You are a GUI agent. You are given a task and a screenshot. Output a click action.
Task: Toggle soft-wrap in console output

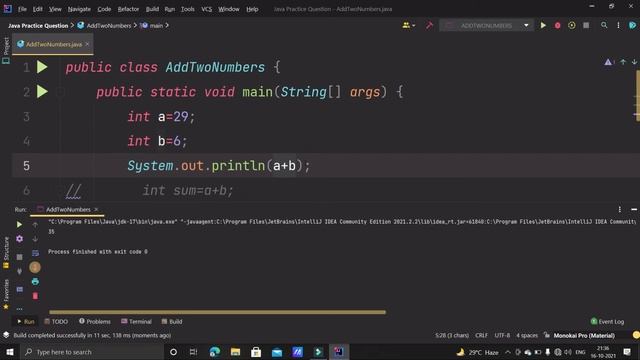[x=35, y=253]
